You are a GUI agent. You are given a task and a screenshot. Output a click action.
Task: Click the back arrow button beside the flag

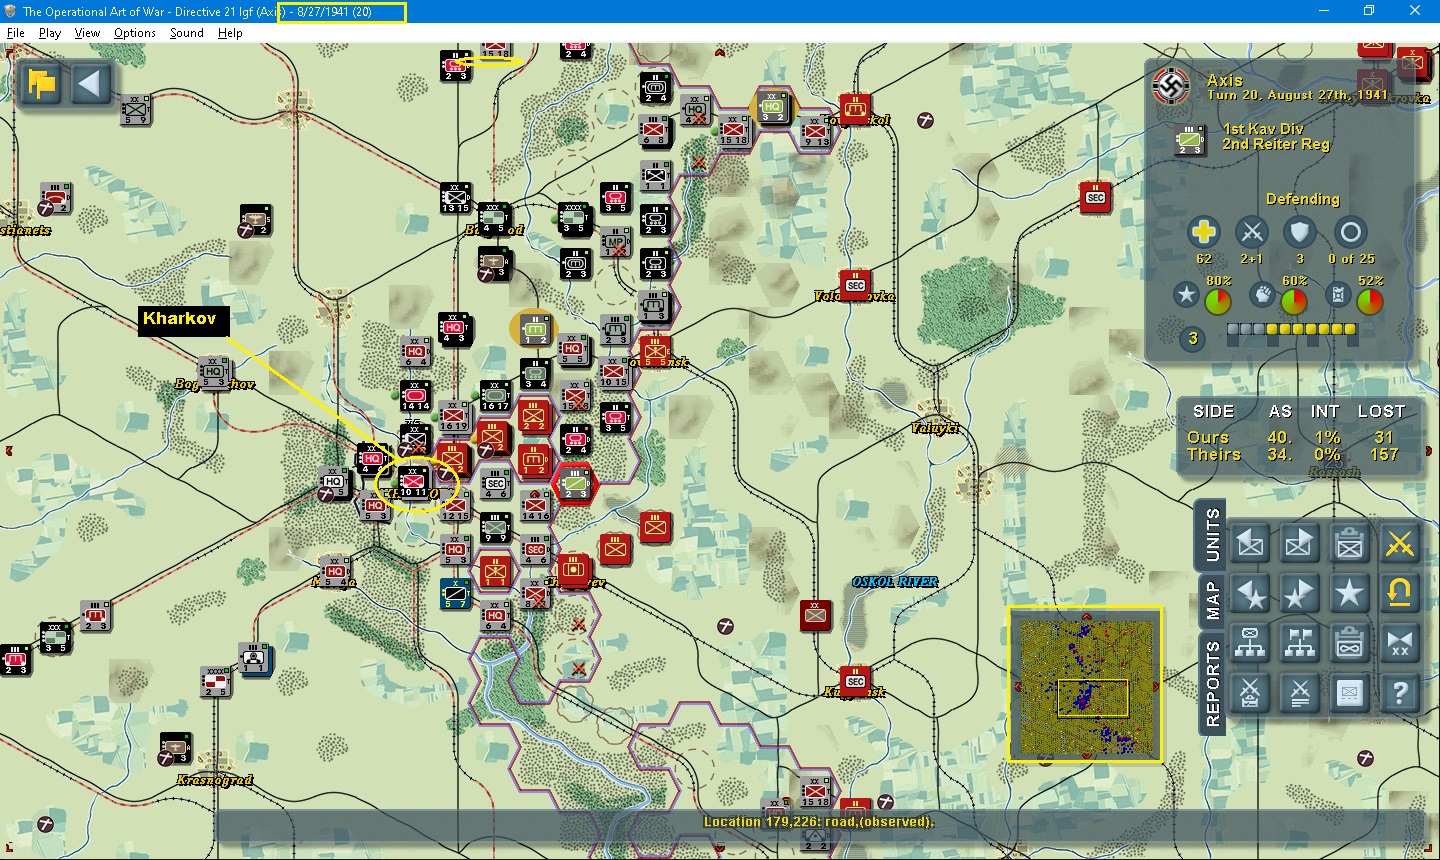click(x=91, y=84)
